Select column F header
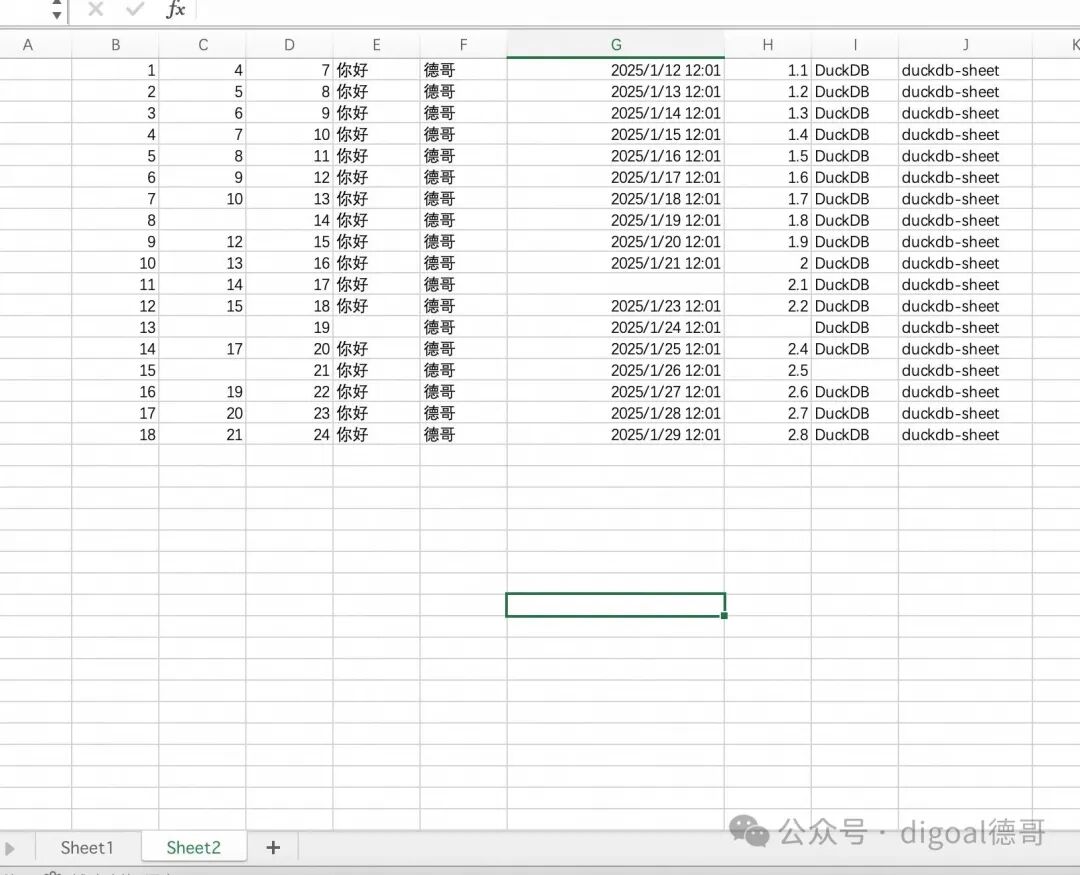Screen dimensions: 1080x875 point(463,45)
